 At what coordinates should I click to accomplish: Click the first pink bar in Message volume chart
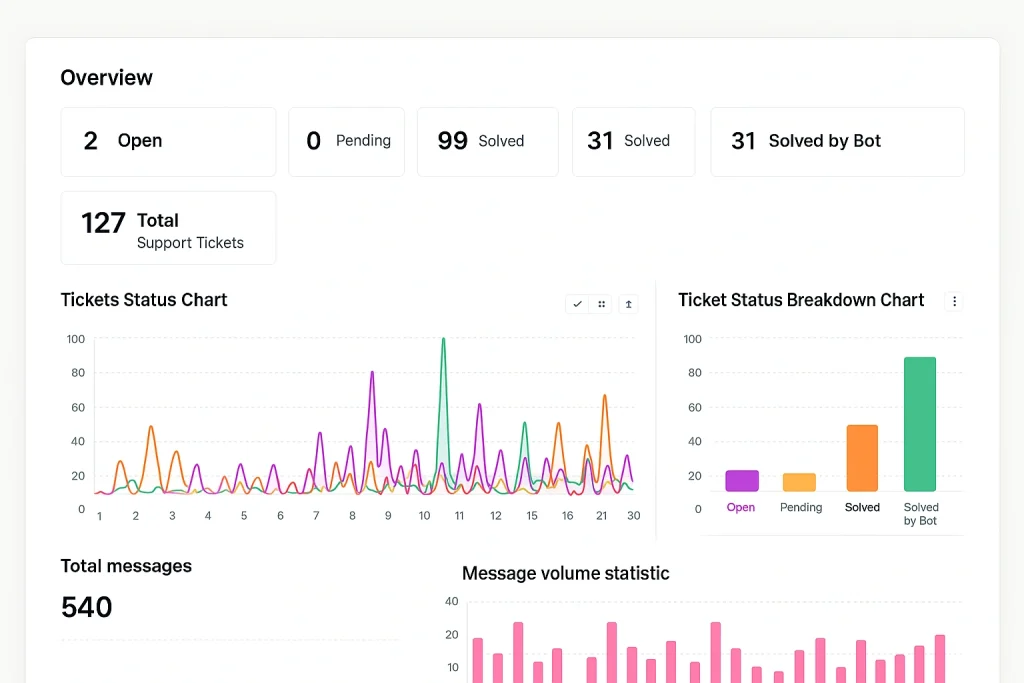tap(477, 660)
